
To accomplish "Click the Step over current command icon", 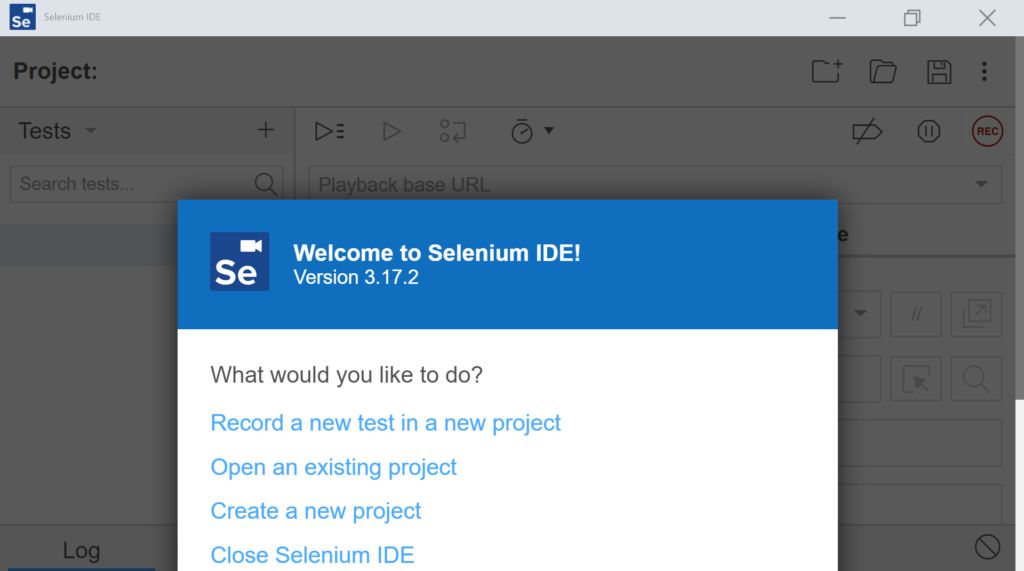I will point(453,131).
